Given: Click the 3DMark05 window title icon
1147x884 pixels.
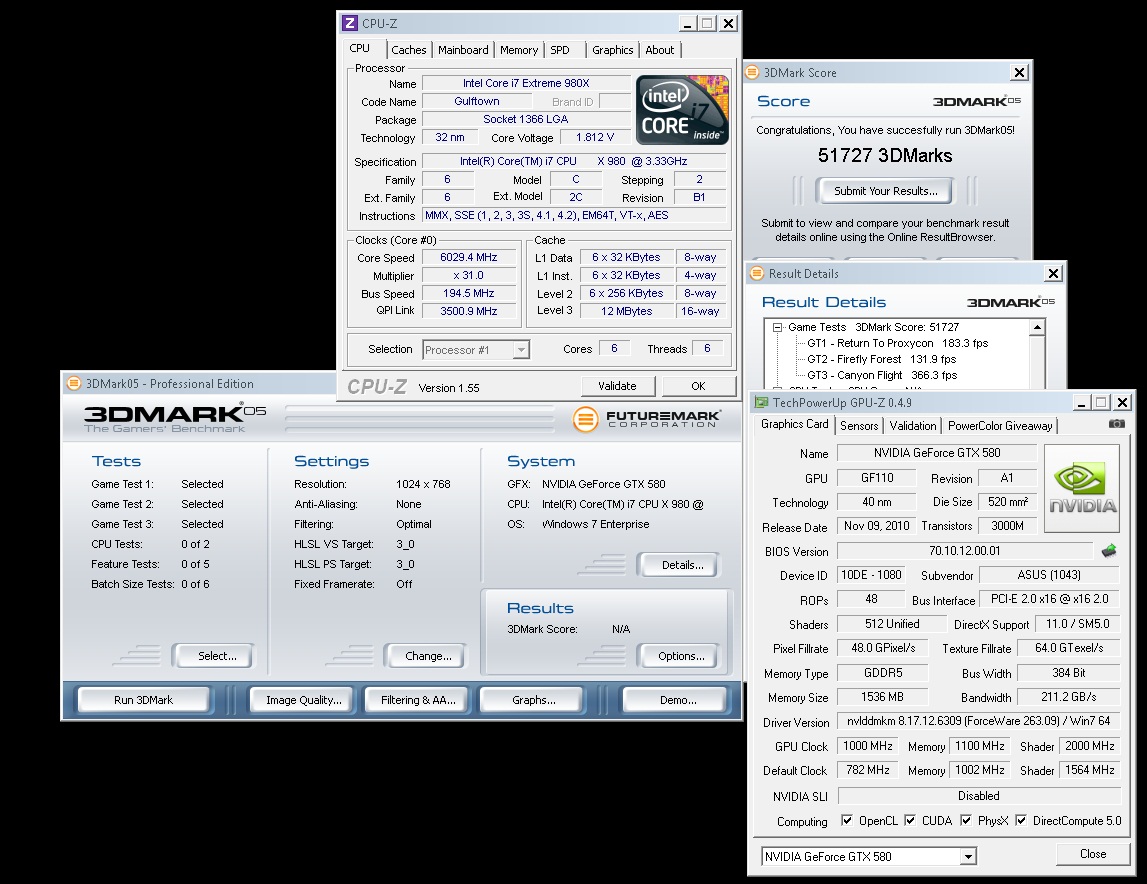Looking at the screenshot, I should [73, 383].
